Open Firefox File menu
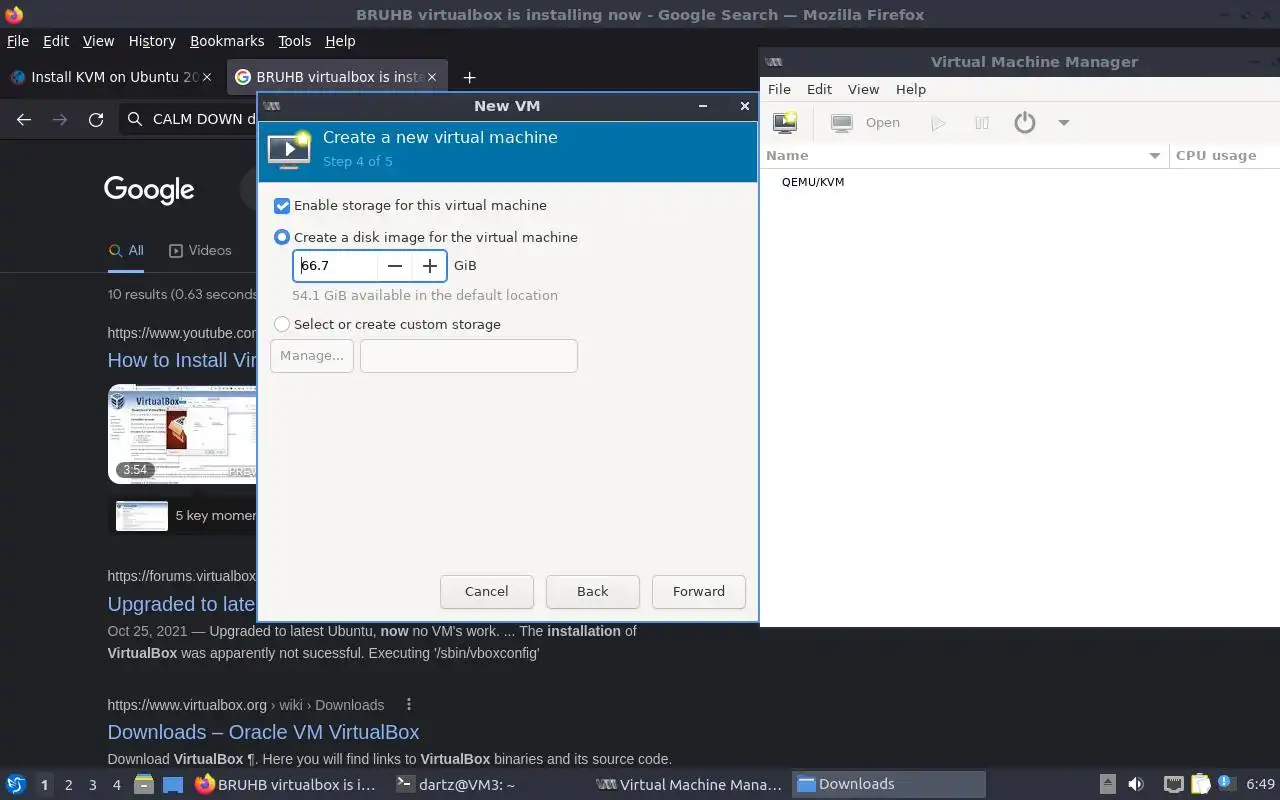Screen dimensions: 1280x800 point(18,41)
